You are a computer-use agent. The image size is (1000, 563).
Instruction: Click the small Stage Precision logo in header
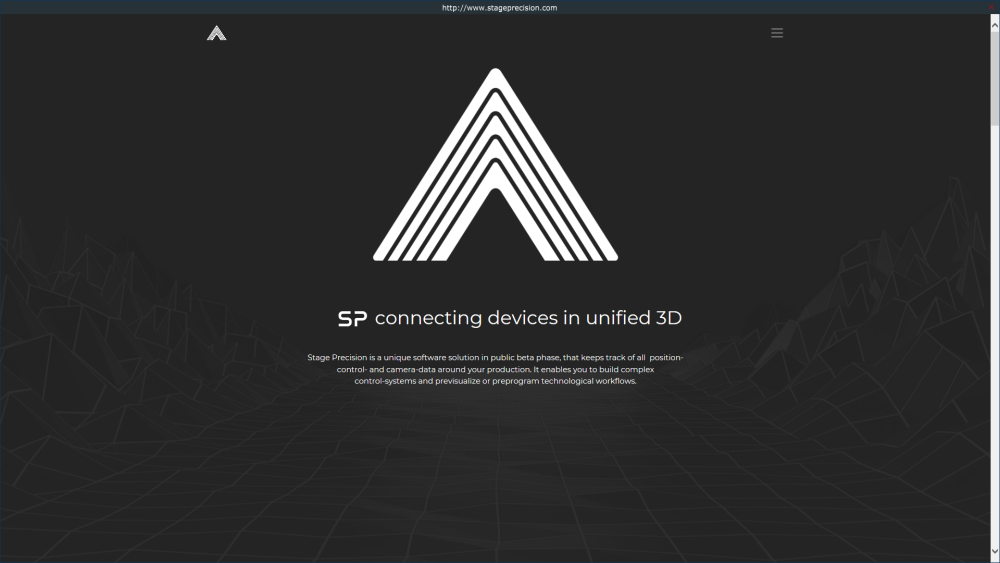click(217, 33)
